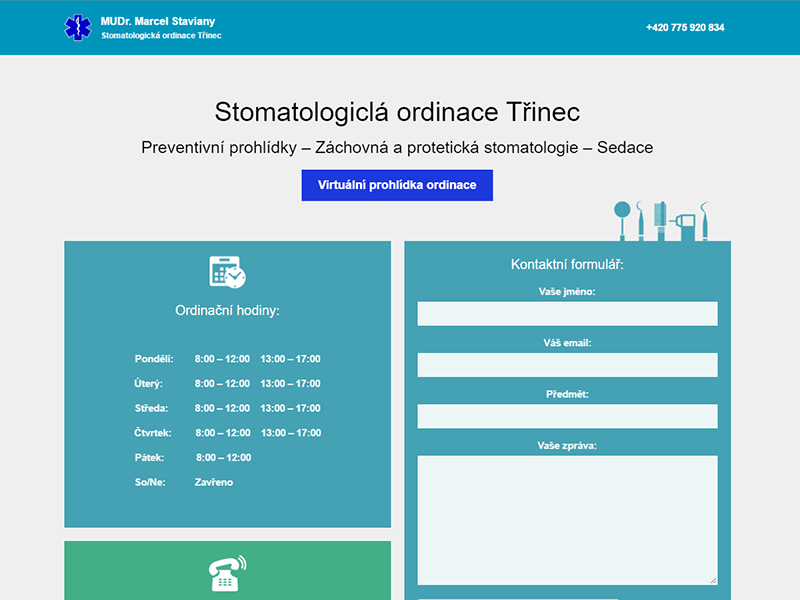Click Pátek's 8:00 – 12:00 hours
This screenshot has height=600, width=800.
point(223,458)
